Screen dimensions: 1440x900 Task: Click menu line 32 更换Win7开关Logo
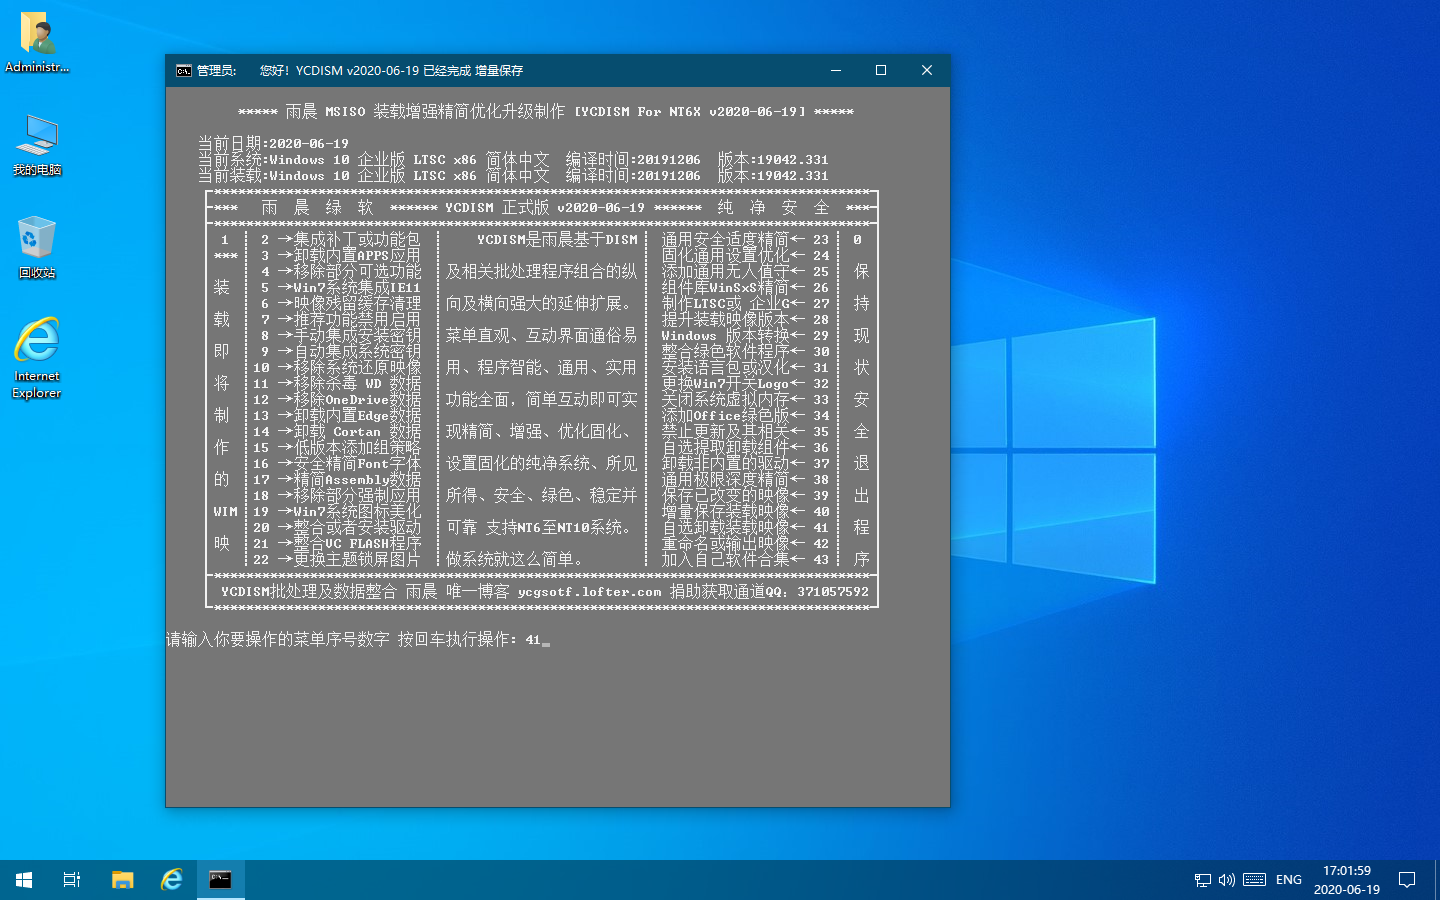point(745,384)
